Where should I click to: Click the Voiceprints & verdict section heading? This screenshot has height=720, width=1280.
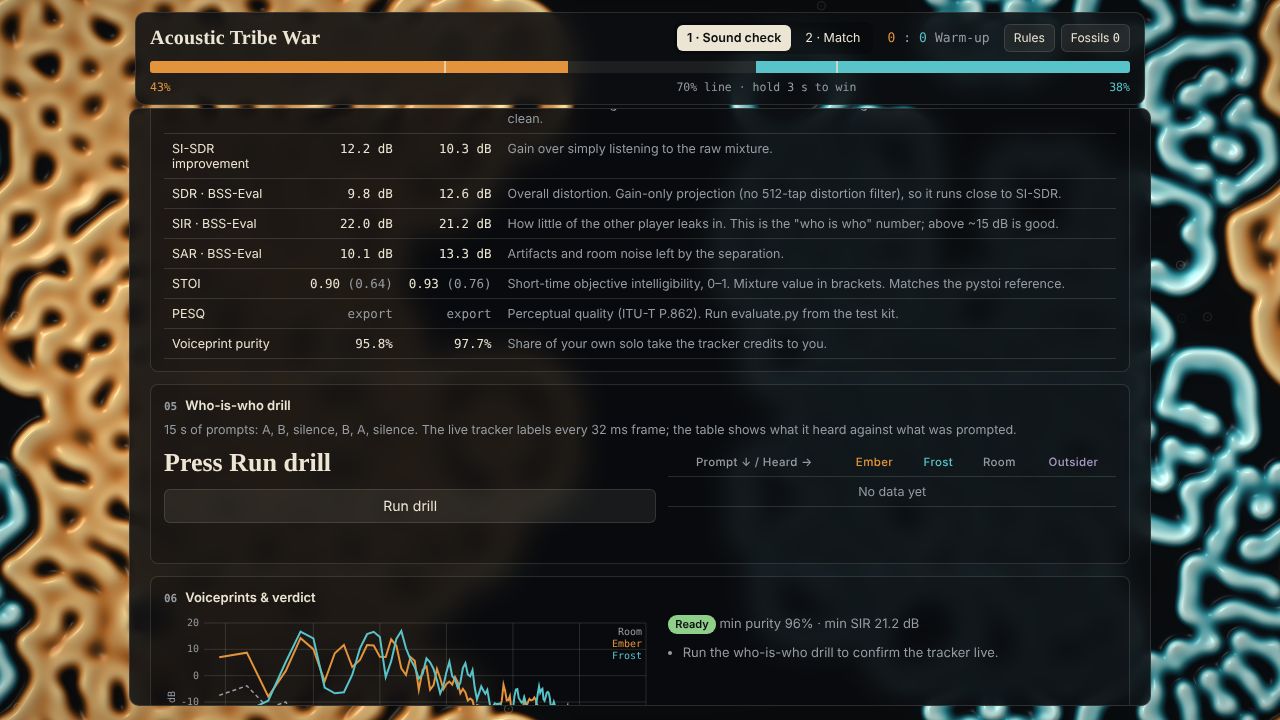(x=250, y=598)
